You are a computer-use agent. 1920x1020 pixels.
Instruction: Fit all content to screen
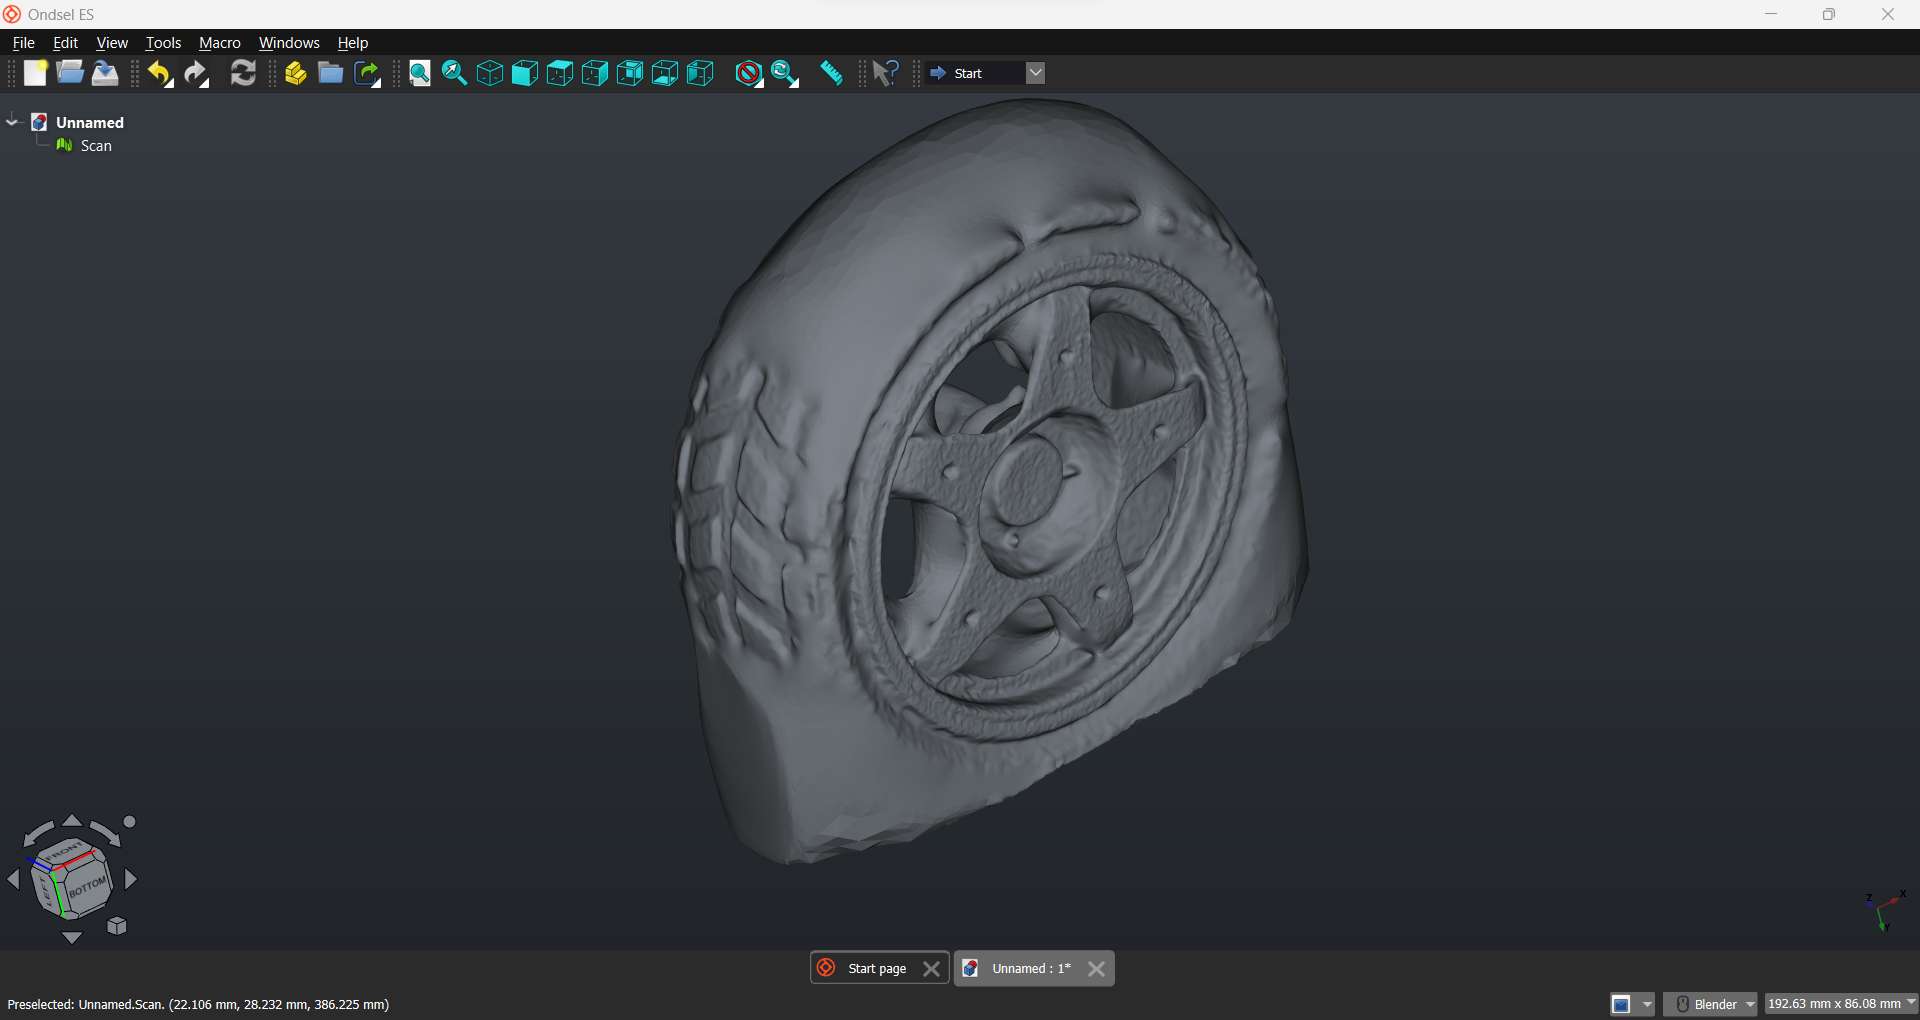coord(420,73)
